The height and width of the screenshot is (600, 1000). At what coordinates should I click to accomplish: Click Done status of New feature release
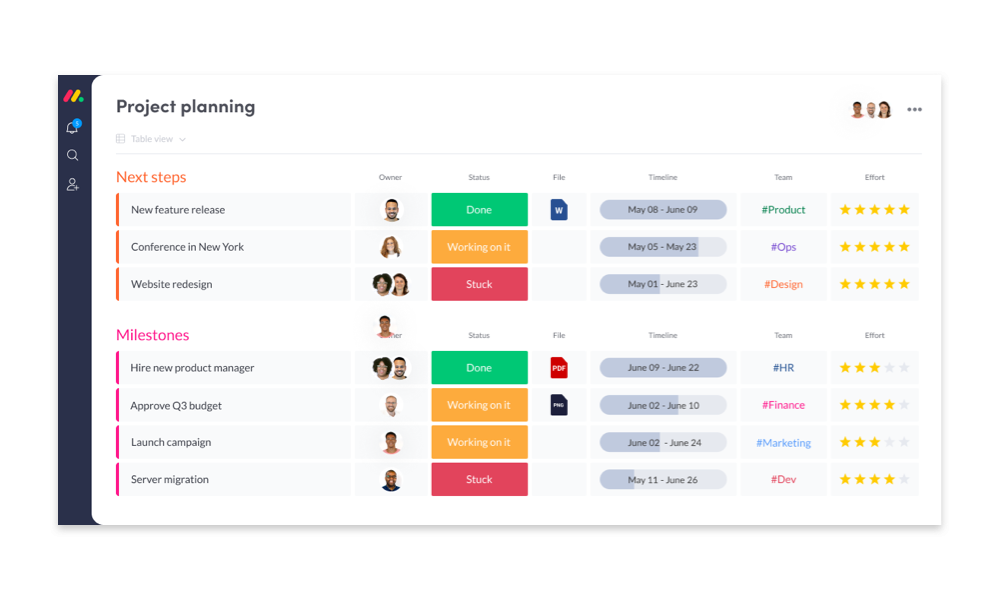click(x=480, y=210)
